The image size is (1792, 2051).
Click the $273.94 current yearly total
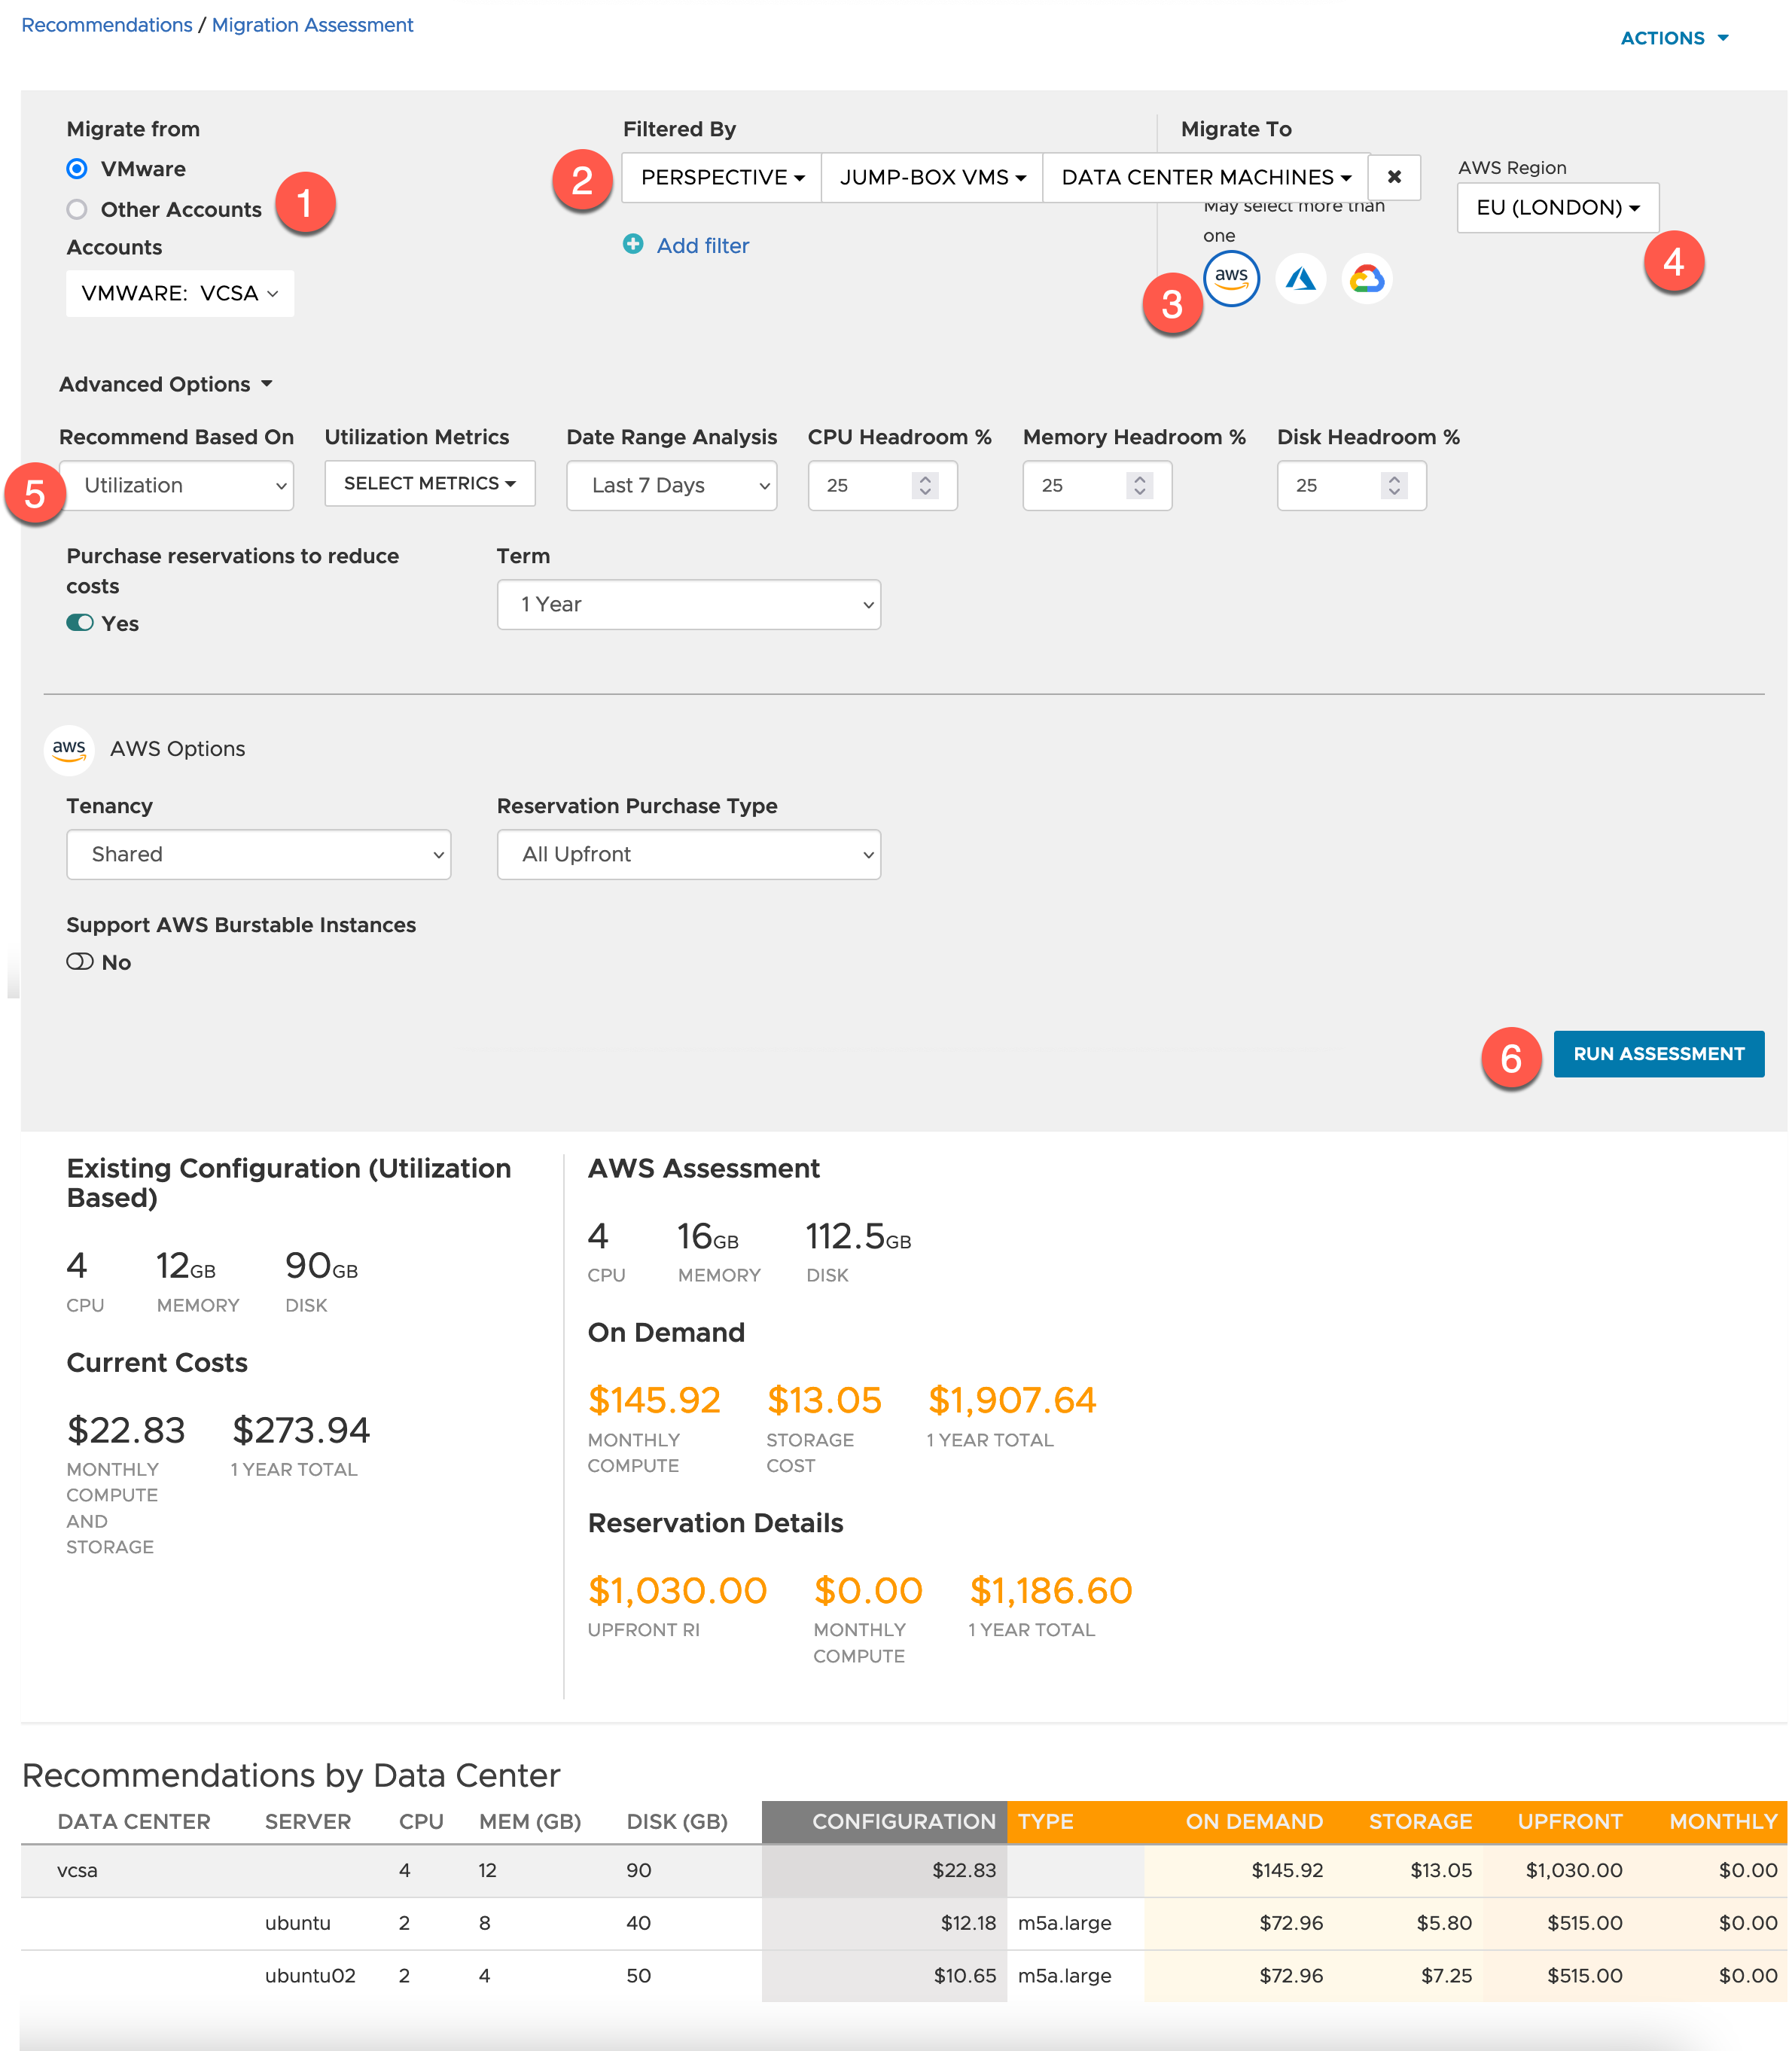(301, 1430)
